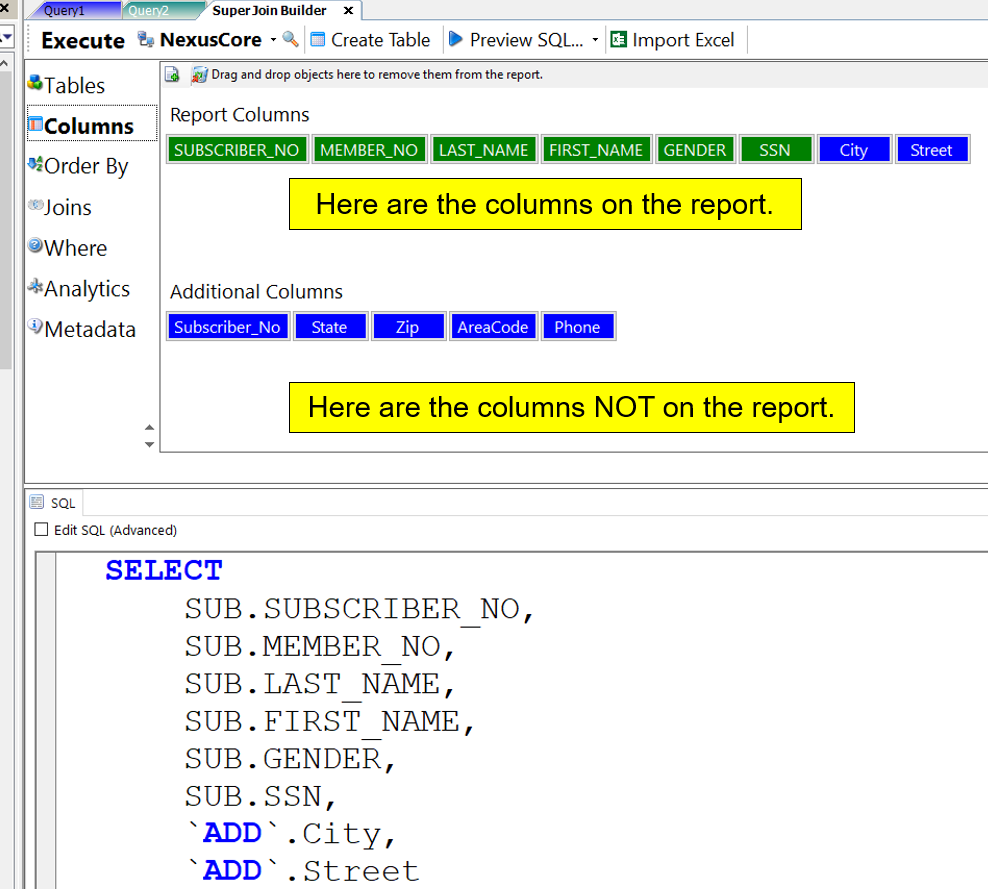Enable the Edit SQL (Advanced) checkbox
Viewport: 988px width, 889px height.
point(41,530)
